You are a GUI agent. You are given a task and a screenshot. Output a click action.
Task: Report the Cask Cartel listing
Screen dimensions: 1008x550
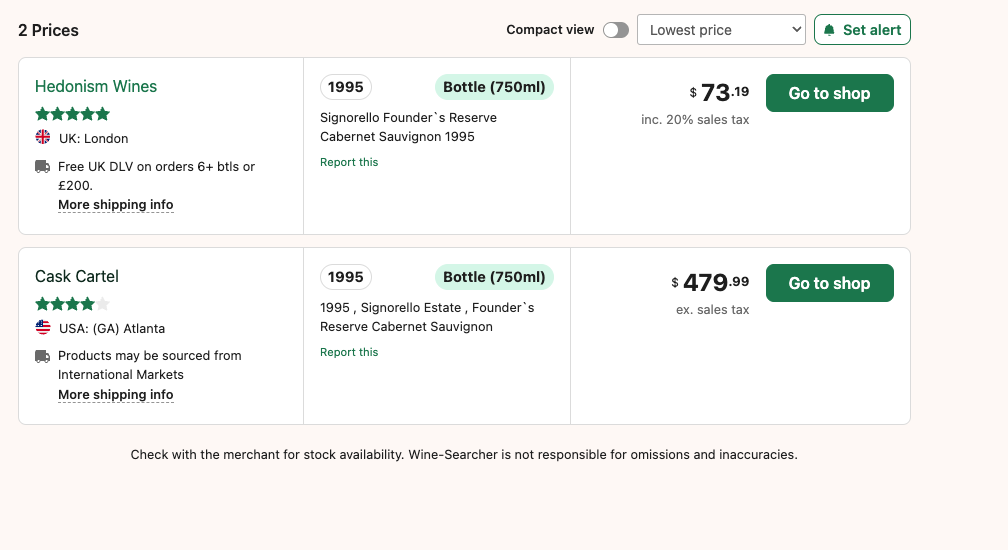tap(349, 352)
